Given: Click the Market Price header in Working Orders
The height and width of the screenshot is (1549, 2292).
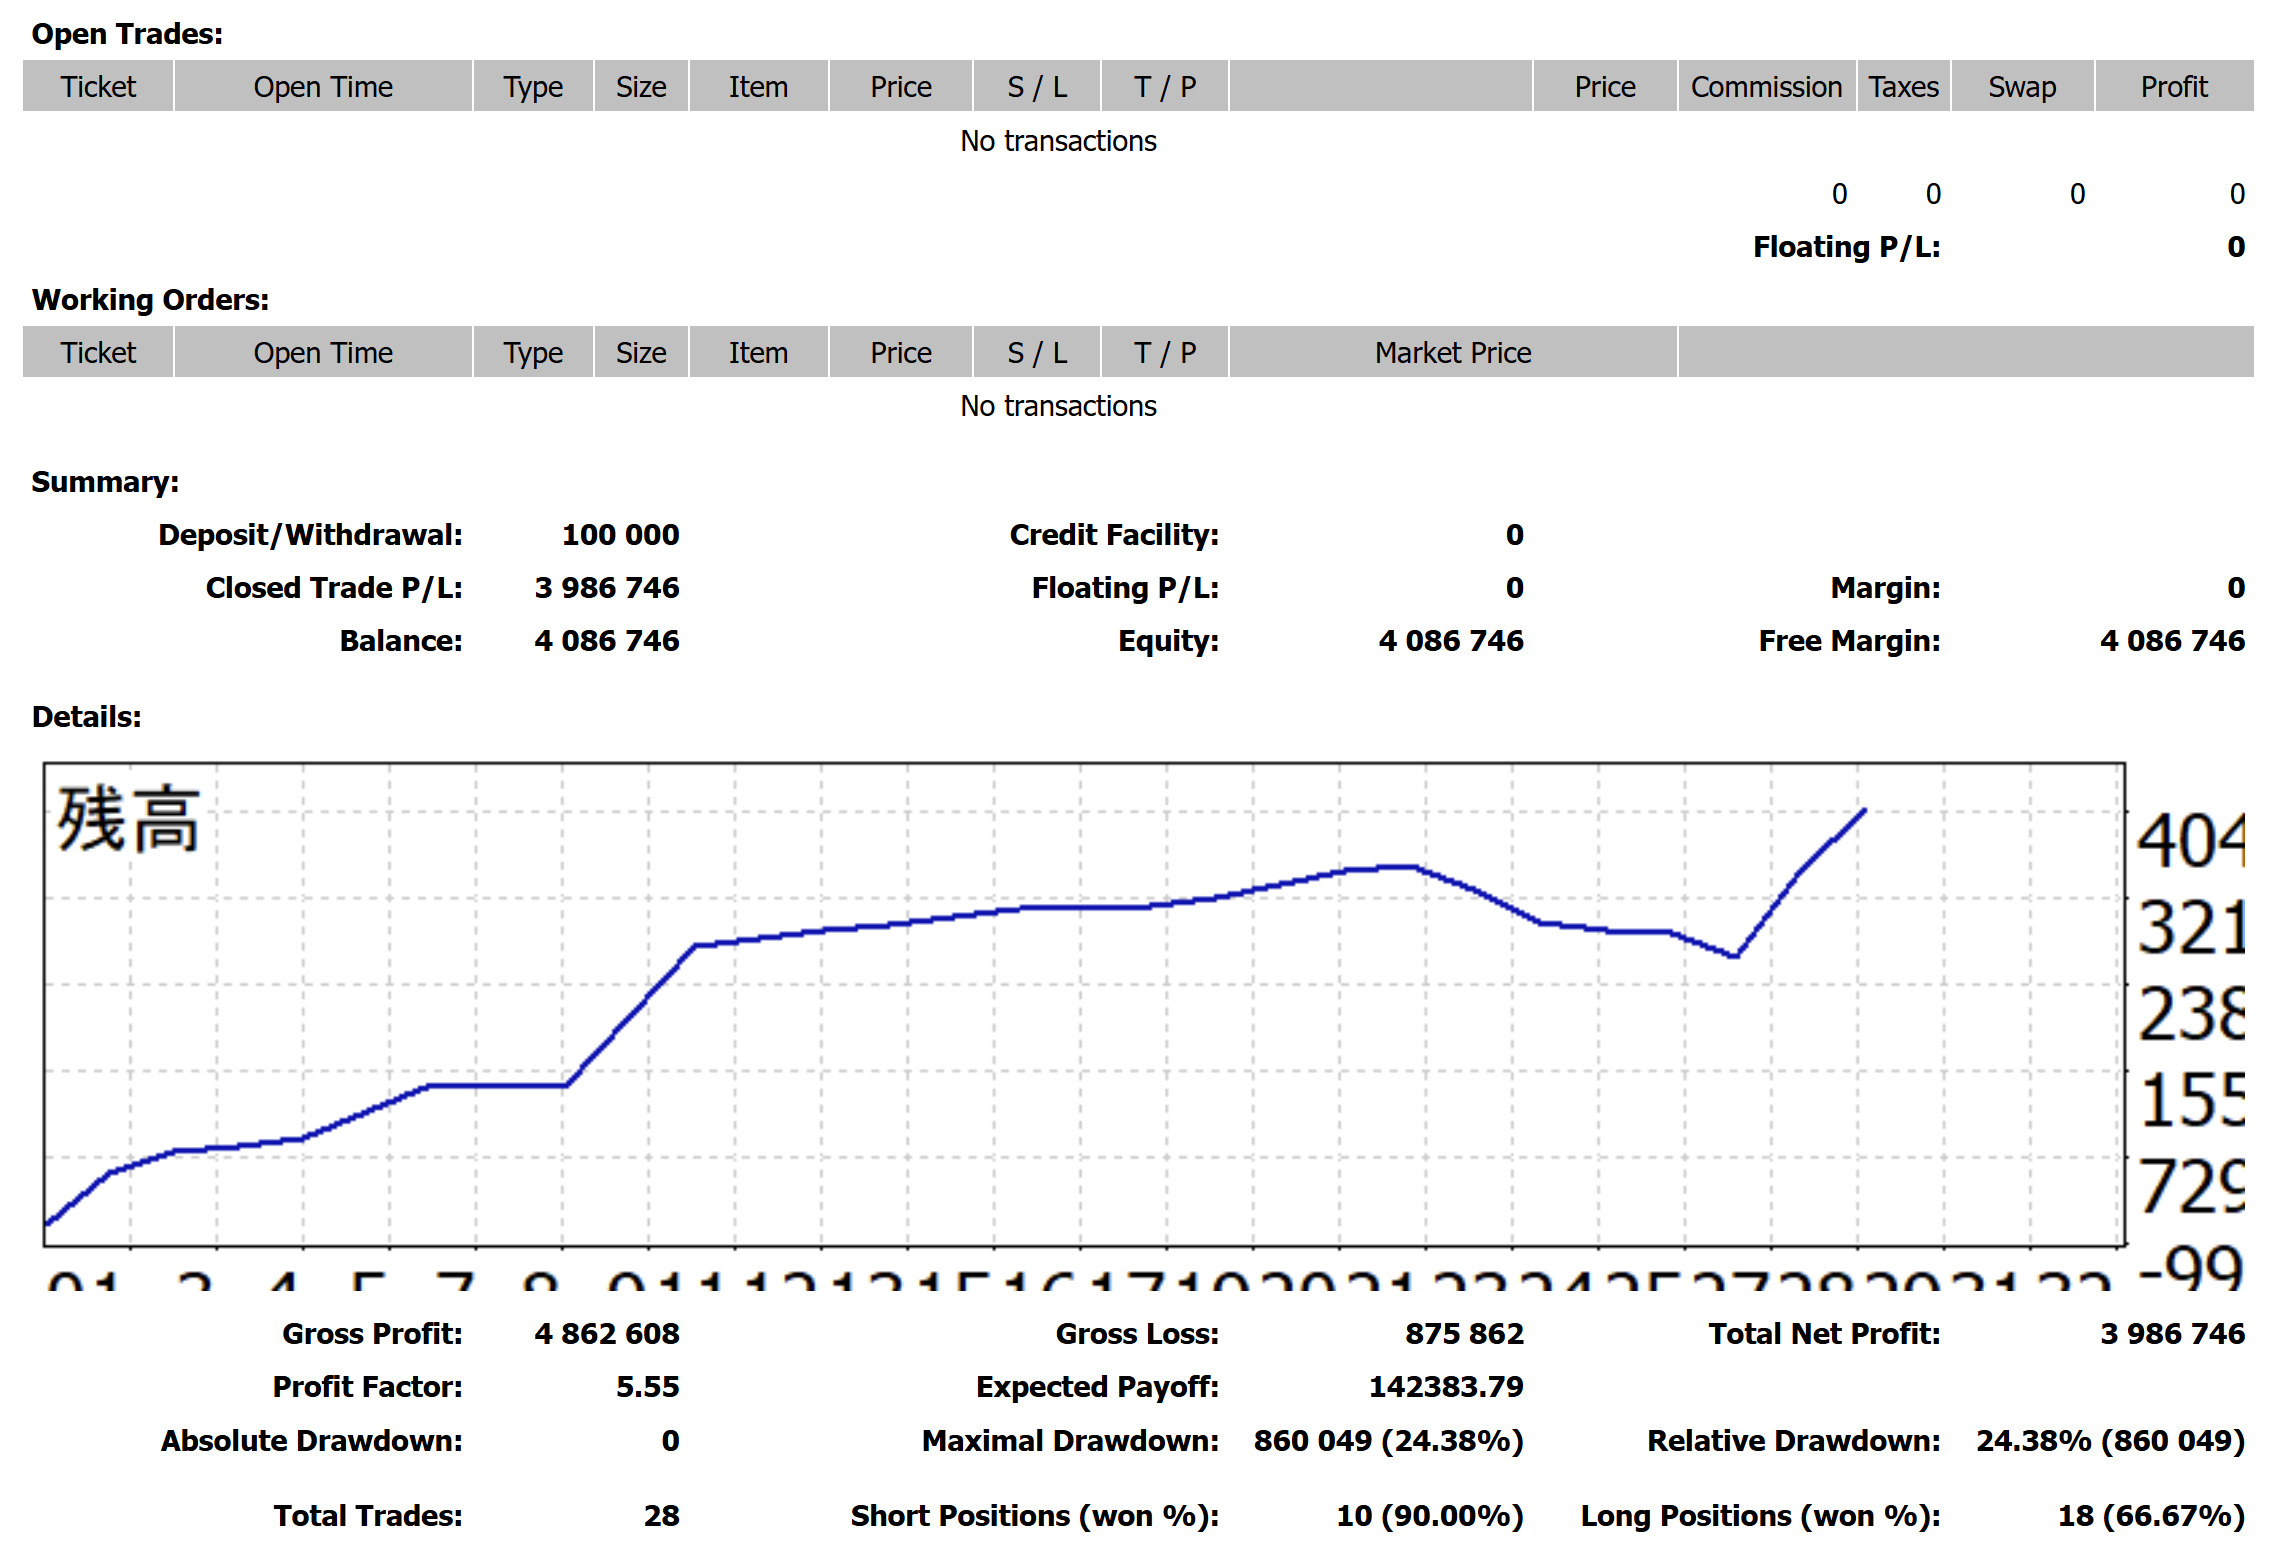Looking at the screenshot, I should coord(1452,353).
